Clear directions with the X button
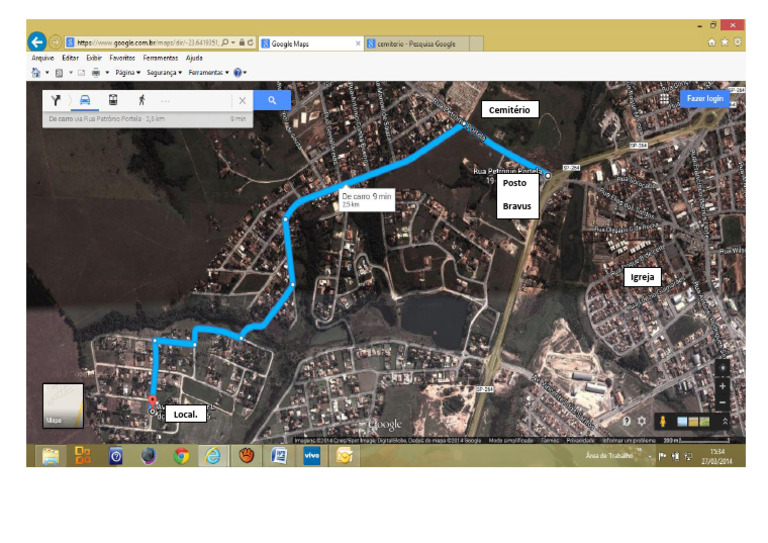The image size is (768, 543). (x=242, y=100)
